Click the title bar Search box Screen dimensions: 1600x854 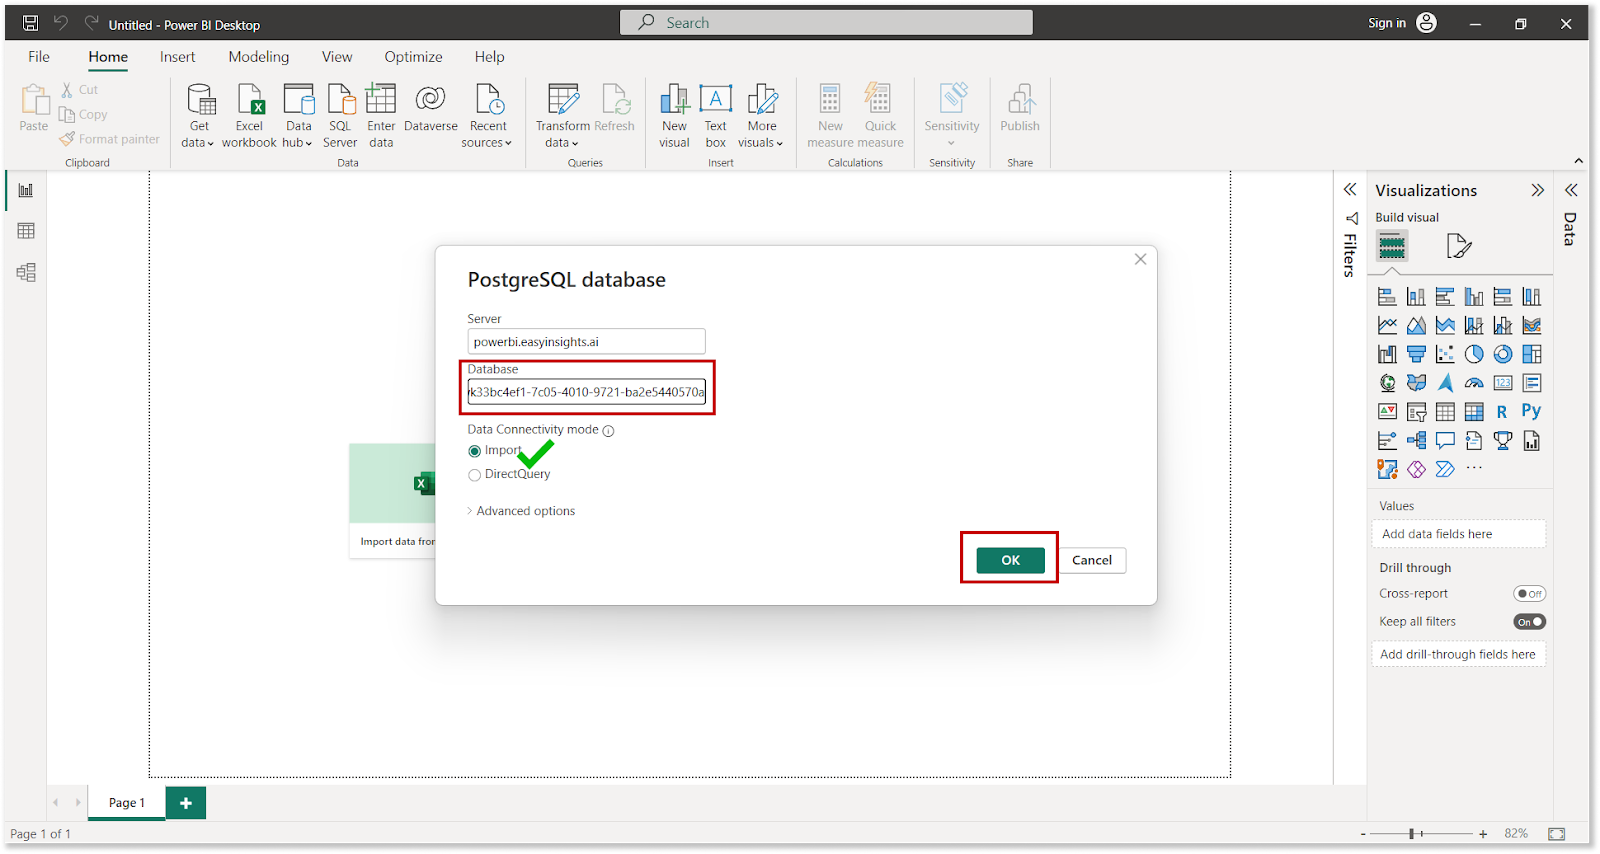coord(826,22)
